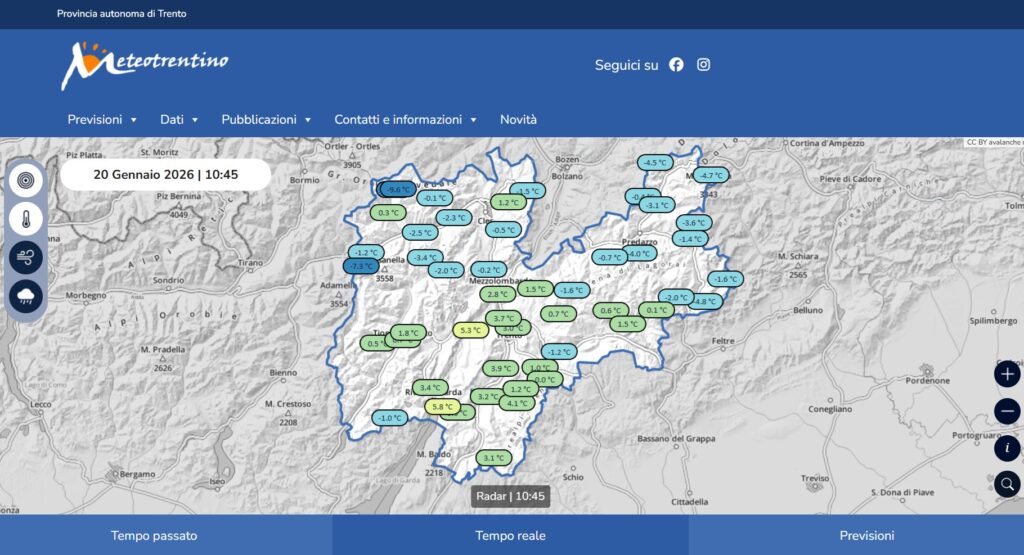Select the -2.5 °C station marker
Image resolution: width=1024 pixels, height=555 pixels.
pos(420,232)
